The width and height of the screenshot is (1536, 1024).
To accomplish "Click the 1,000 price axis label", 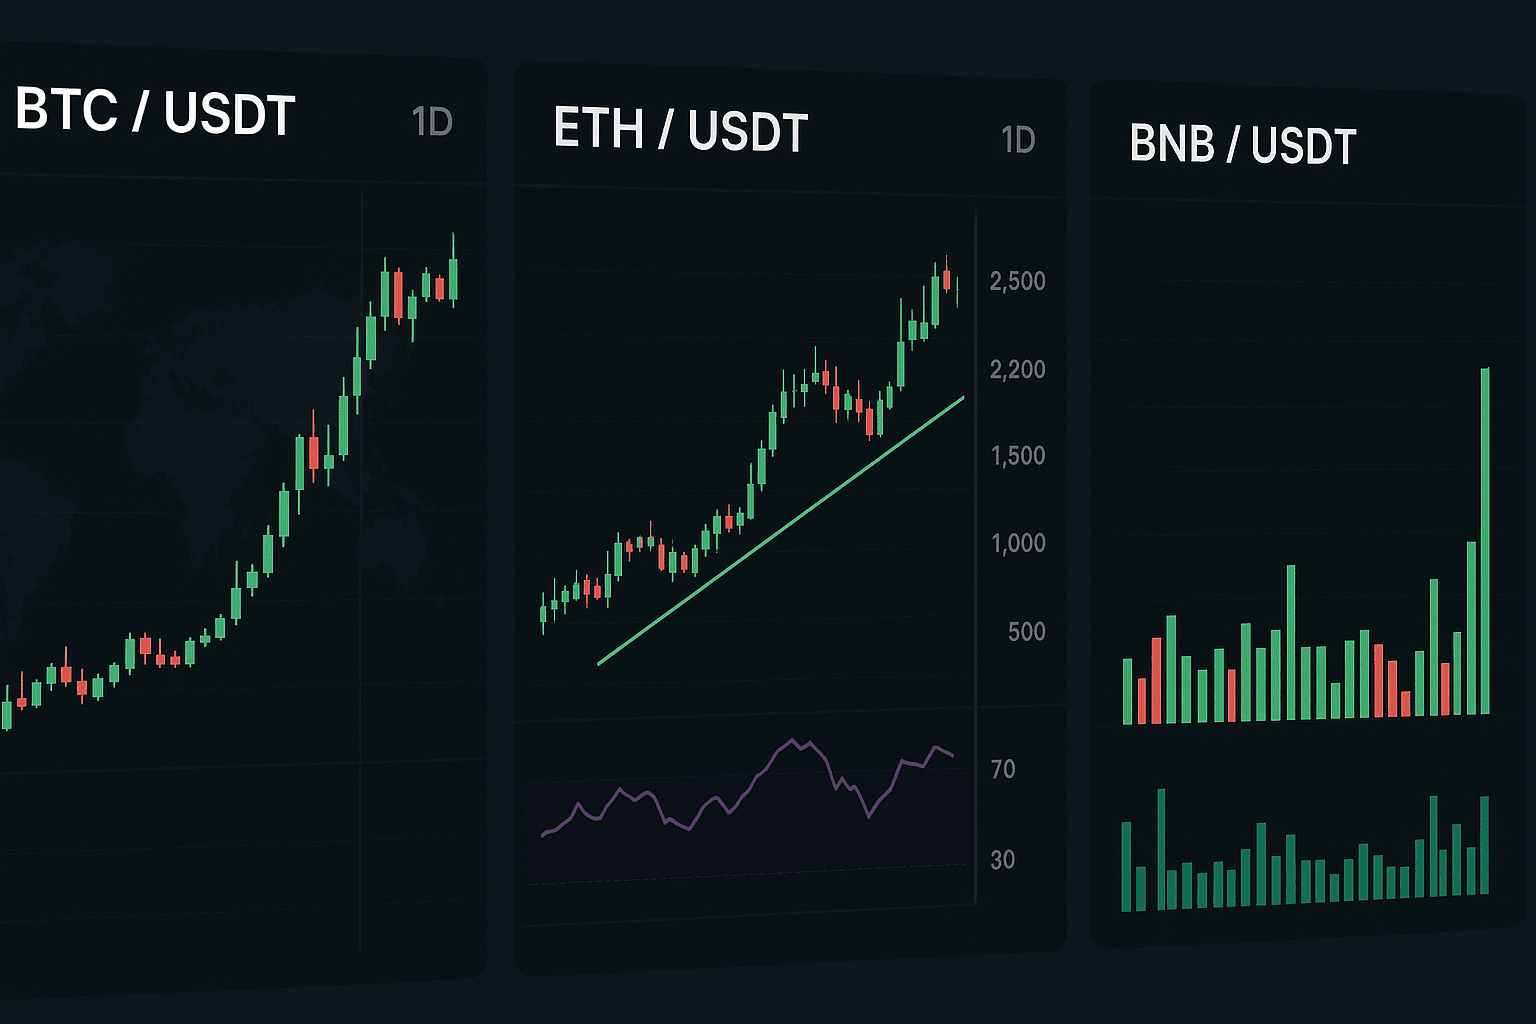I will click(1017, 543).
